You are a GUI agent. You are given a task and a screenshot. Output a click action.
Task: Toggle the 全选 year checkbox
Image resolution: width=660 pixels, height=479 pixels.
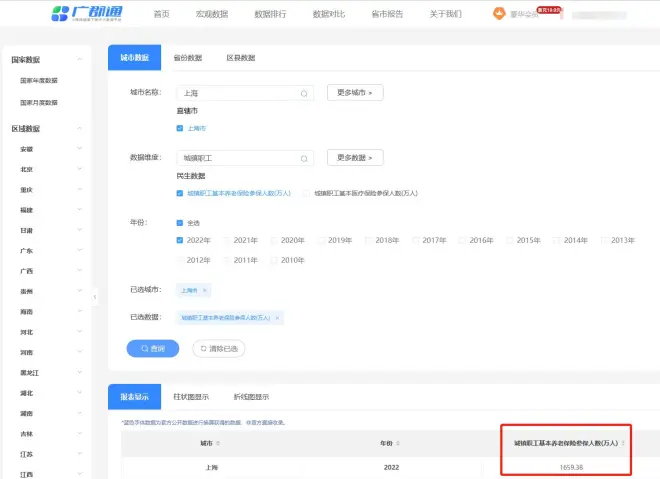click(180, 223)
